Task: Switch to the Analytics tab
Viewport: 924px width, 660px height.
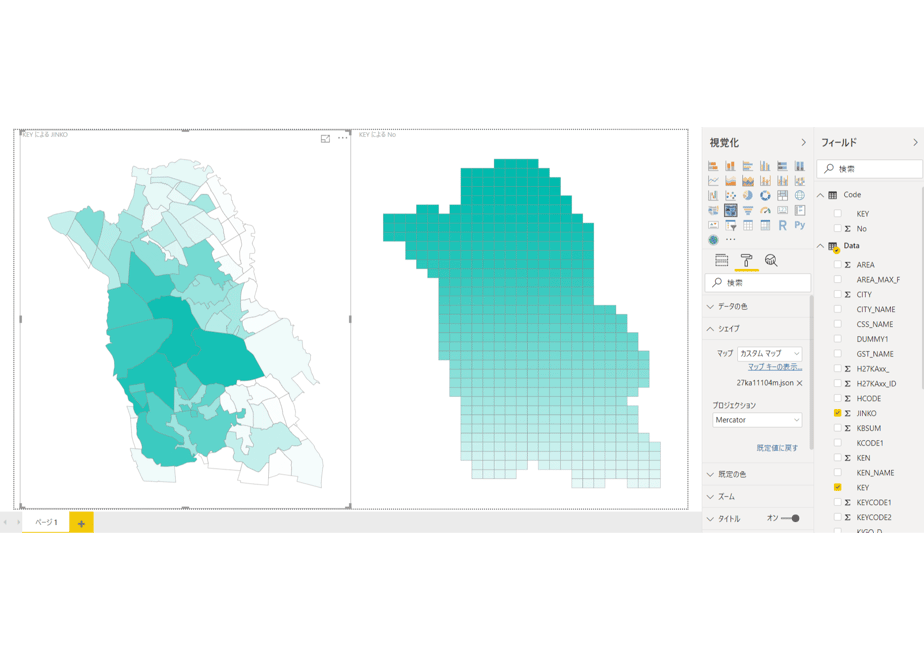Action: (x=771, y=260)
